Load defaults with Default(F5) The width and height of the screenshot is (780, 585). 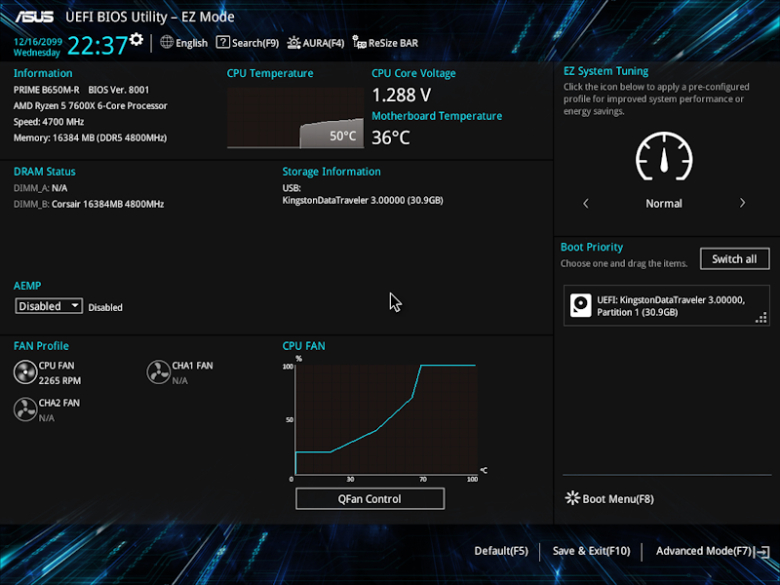click(x=501, y=551)
